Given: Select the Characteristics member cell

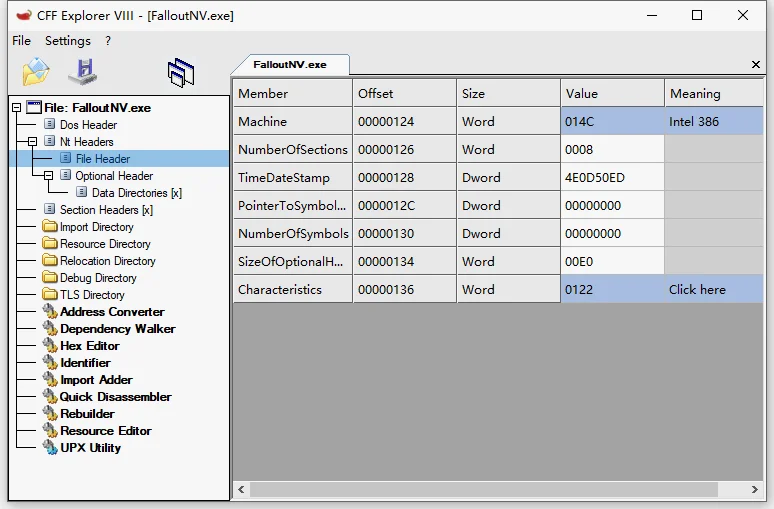Looking at the screenshot, I should click(x=292, y=289).
